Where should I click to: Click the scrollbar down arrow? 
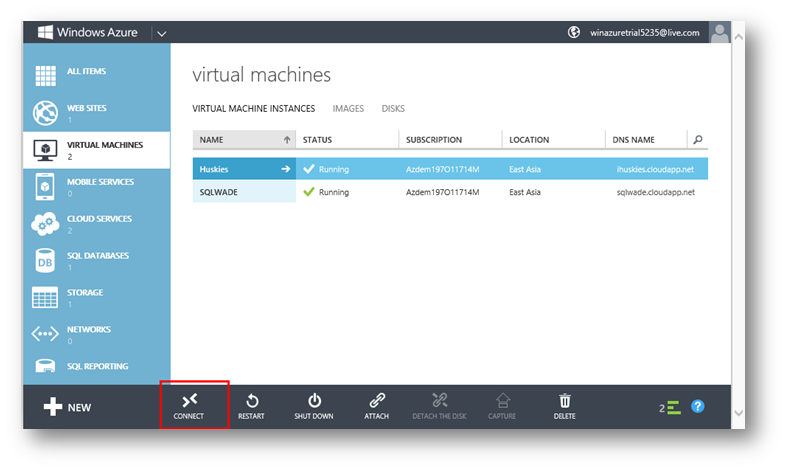click(738, 413)
